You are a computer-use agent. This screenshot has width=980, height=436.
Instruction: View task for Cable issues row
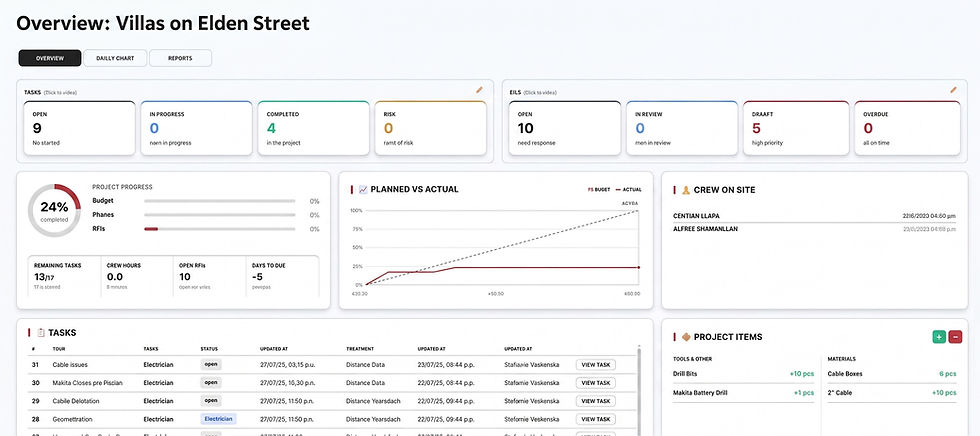coord(596,365)
